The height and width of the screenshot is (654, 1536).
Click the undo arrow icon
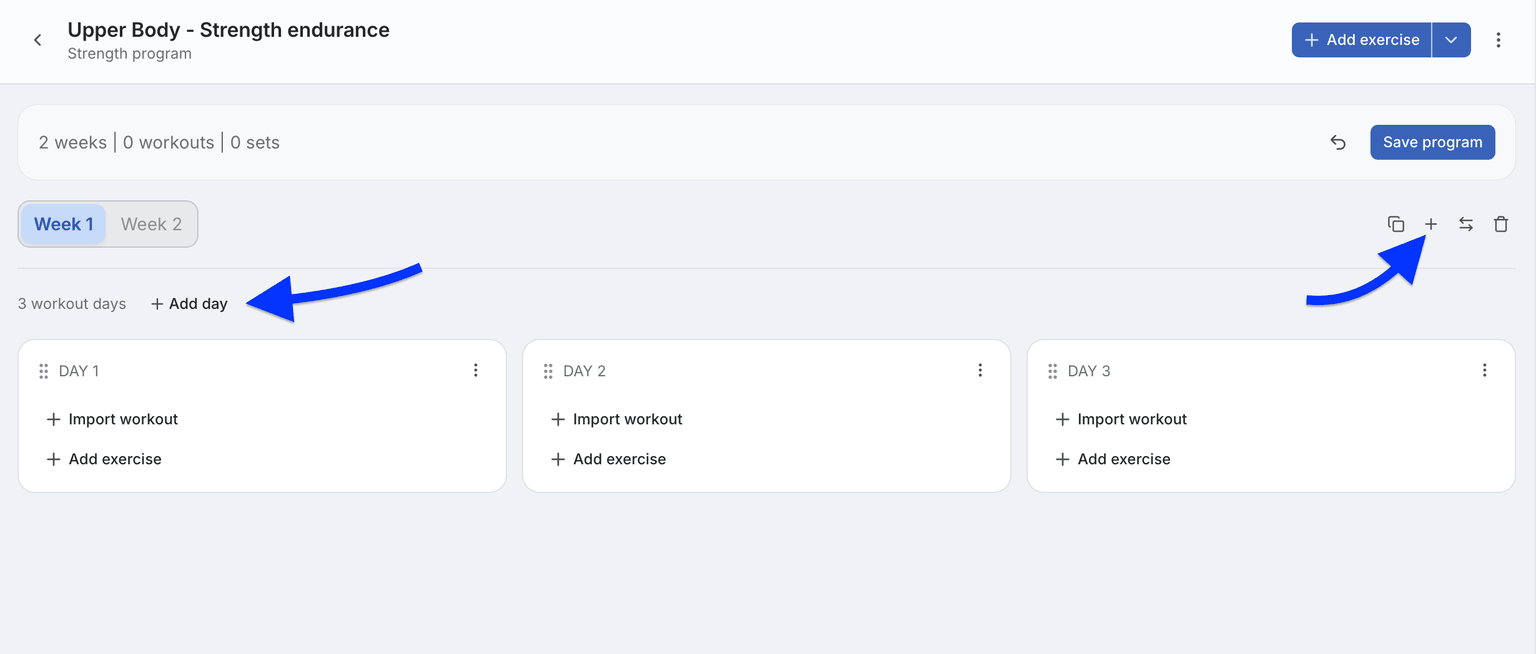(1338, 142)
